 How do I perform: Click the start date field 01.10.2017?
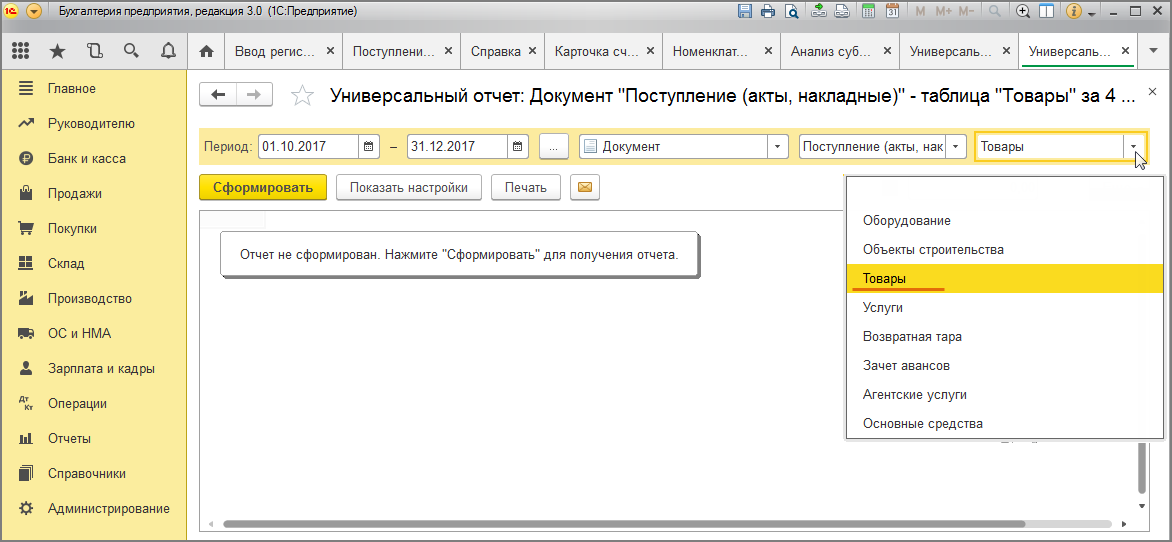[x=308, y=147]
